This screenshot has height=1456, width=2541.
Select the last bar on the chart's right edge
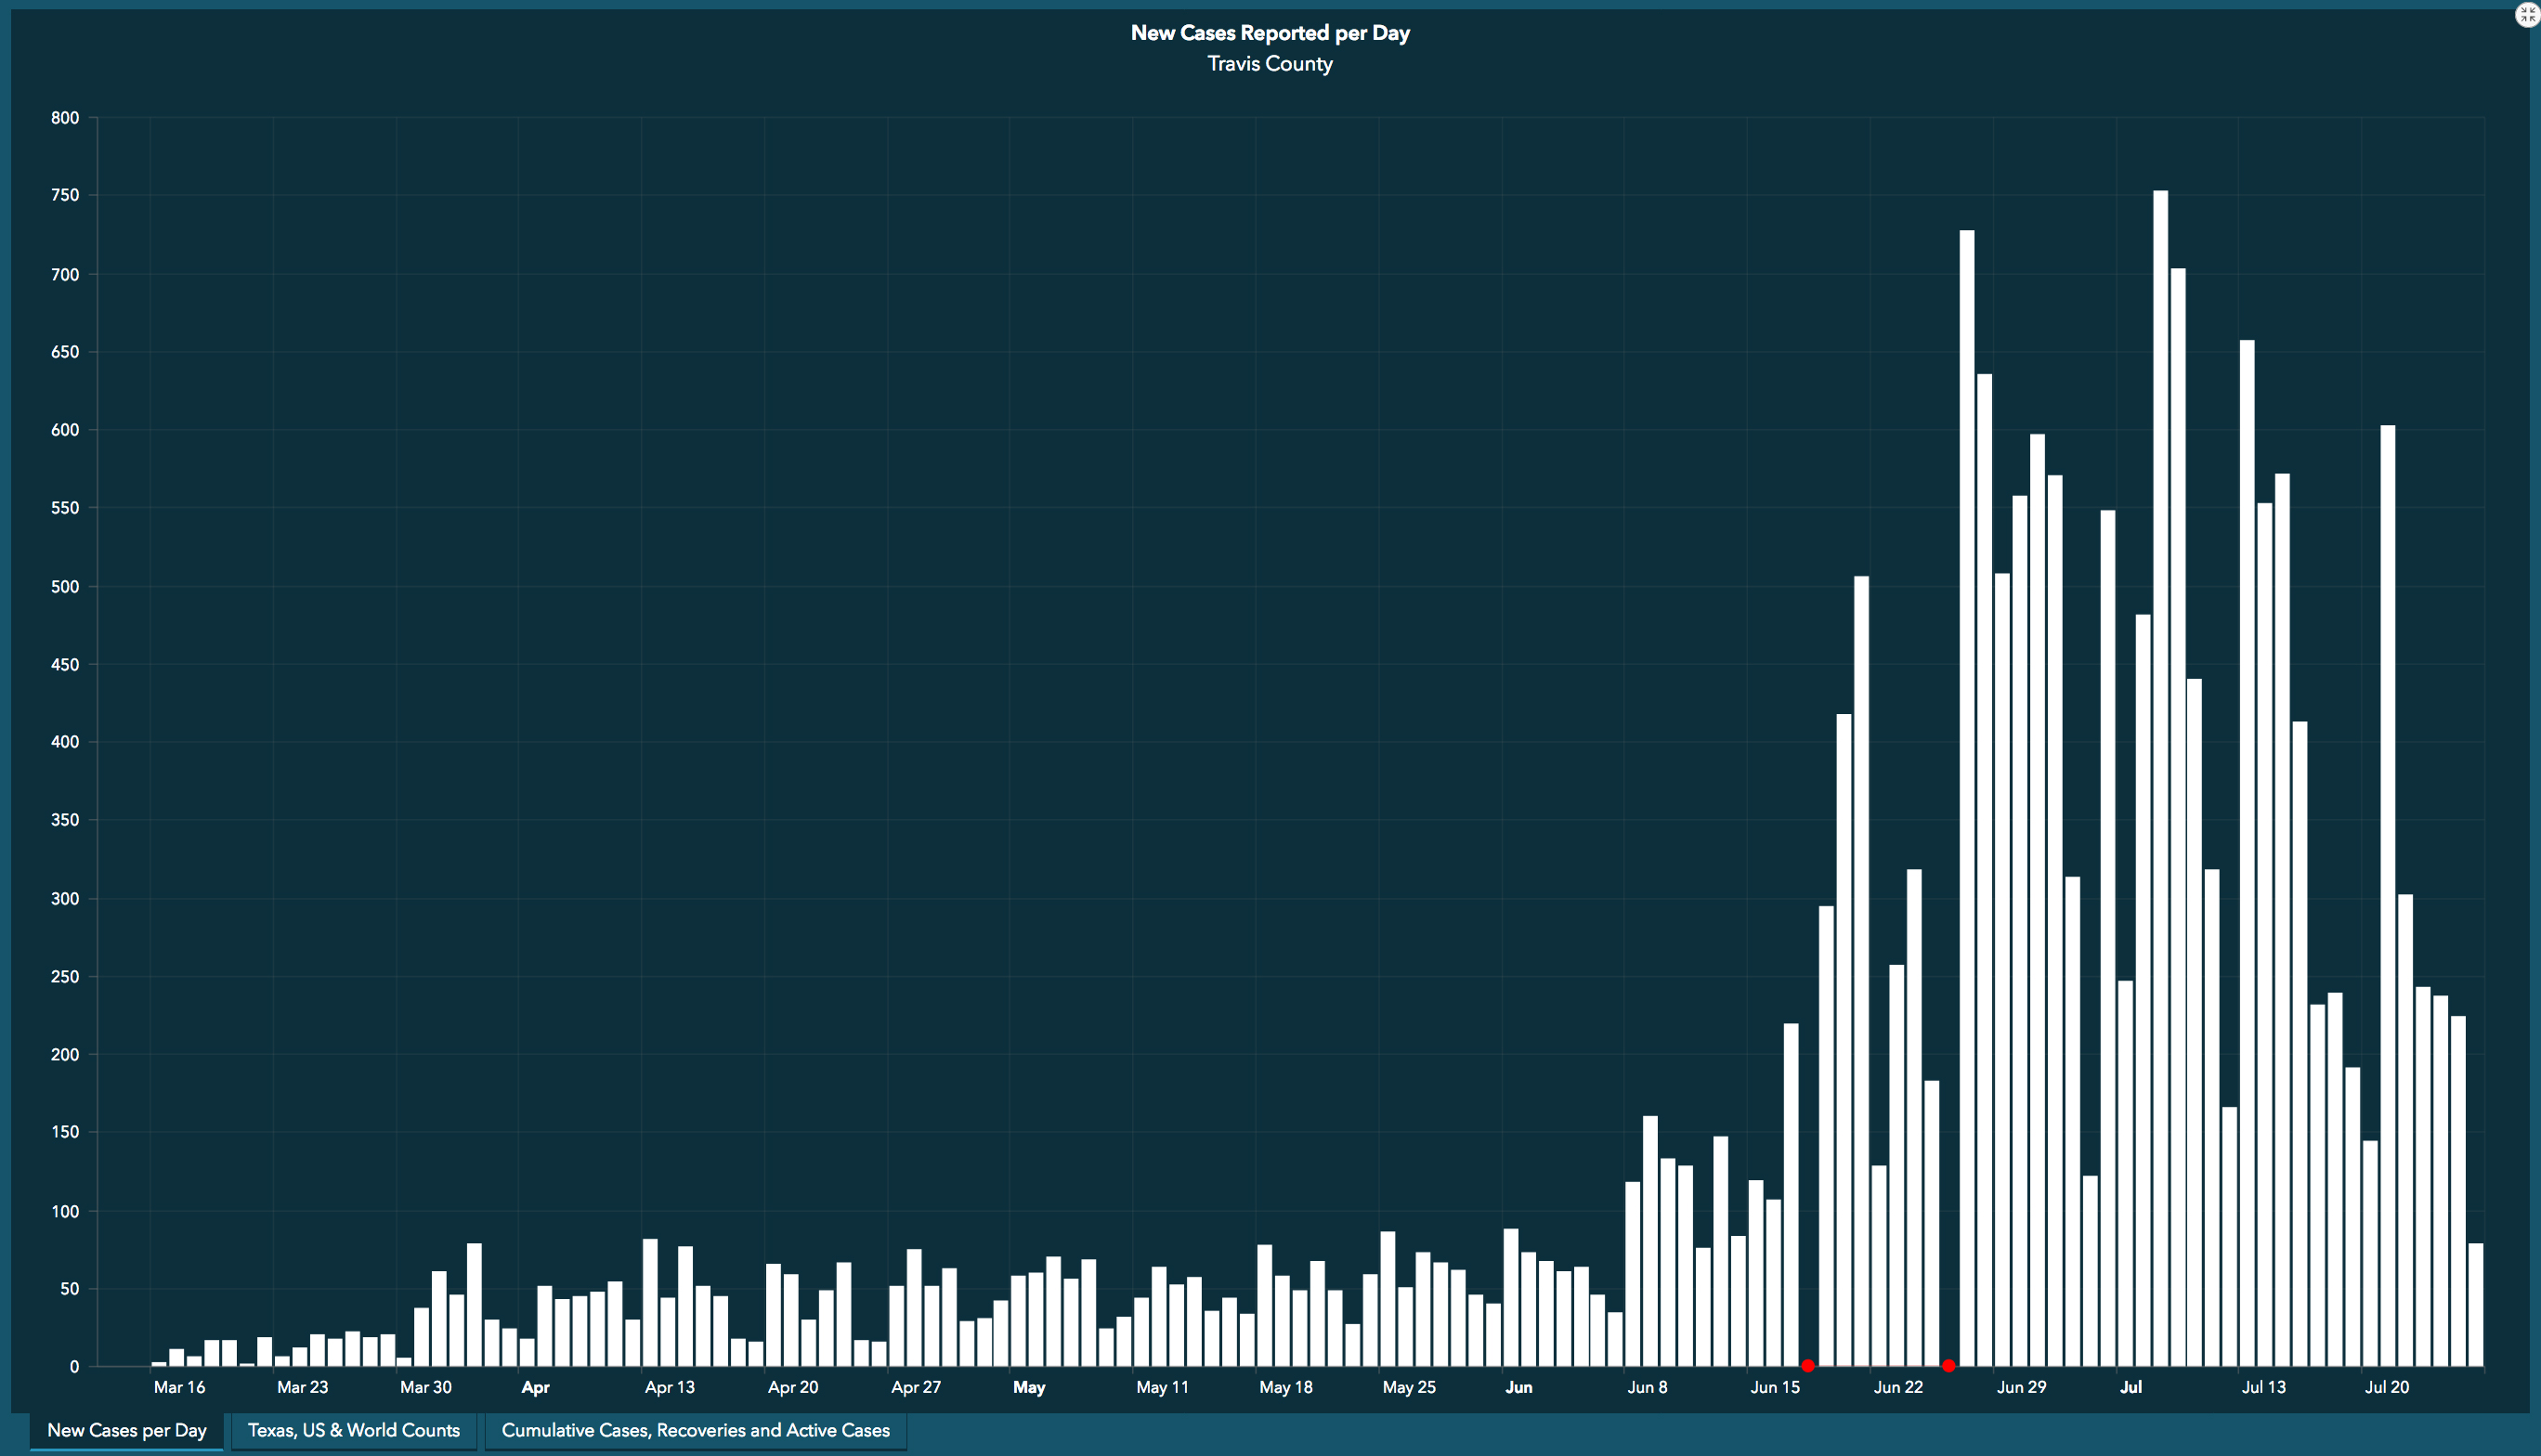pos(2476,1305)
